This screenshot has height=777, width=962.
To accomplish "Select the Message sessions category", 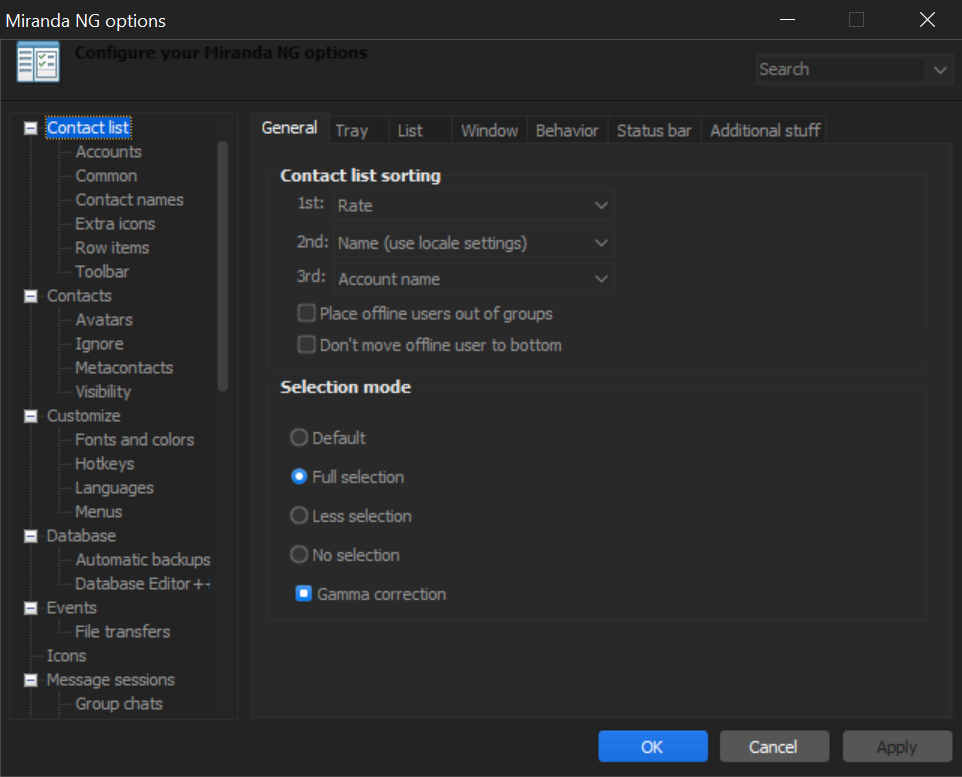I will point(111,679).
